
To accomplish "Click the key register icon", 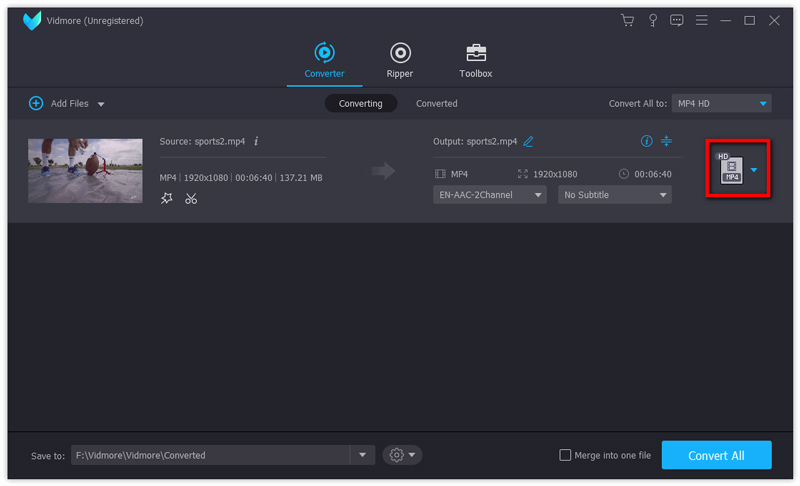I will (x=653, y=20).
